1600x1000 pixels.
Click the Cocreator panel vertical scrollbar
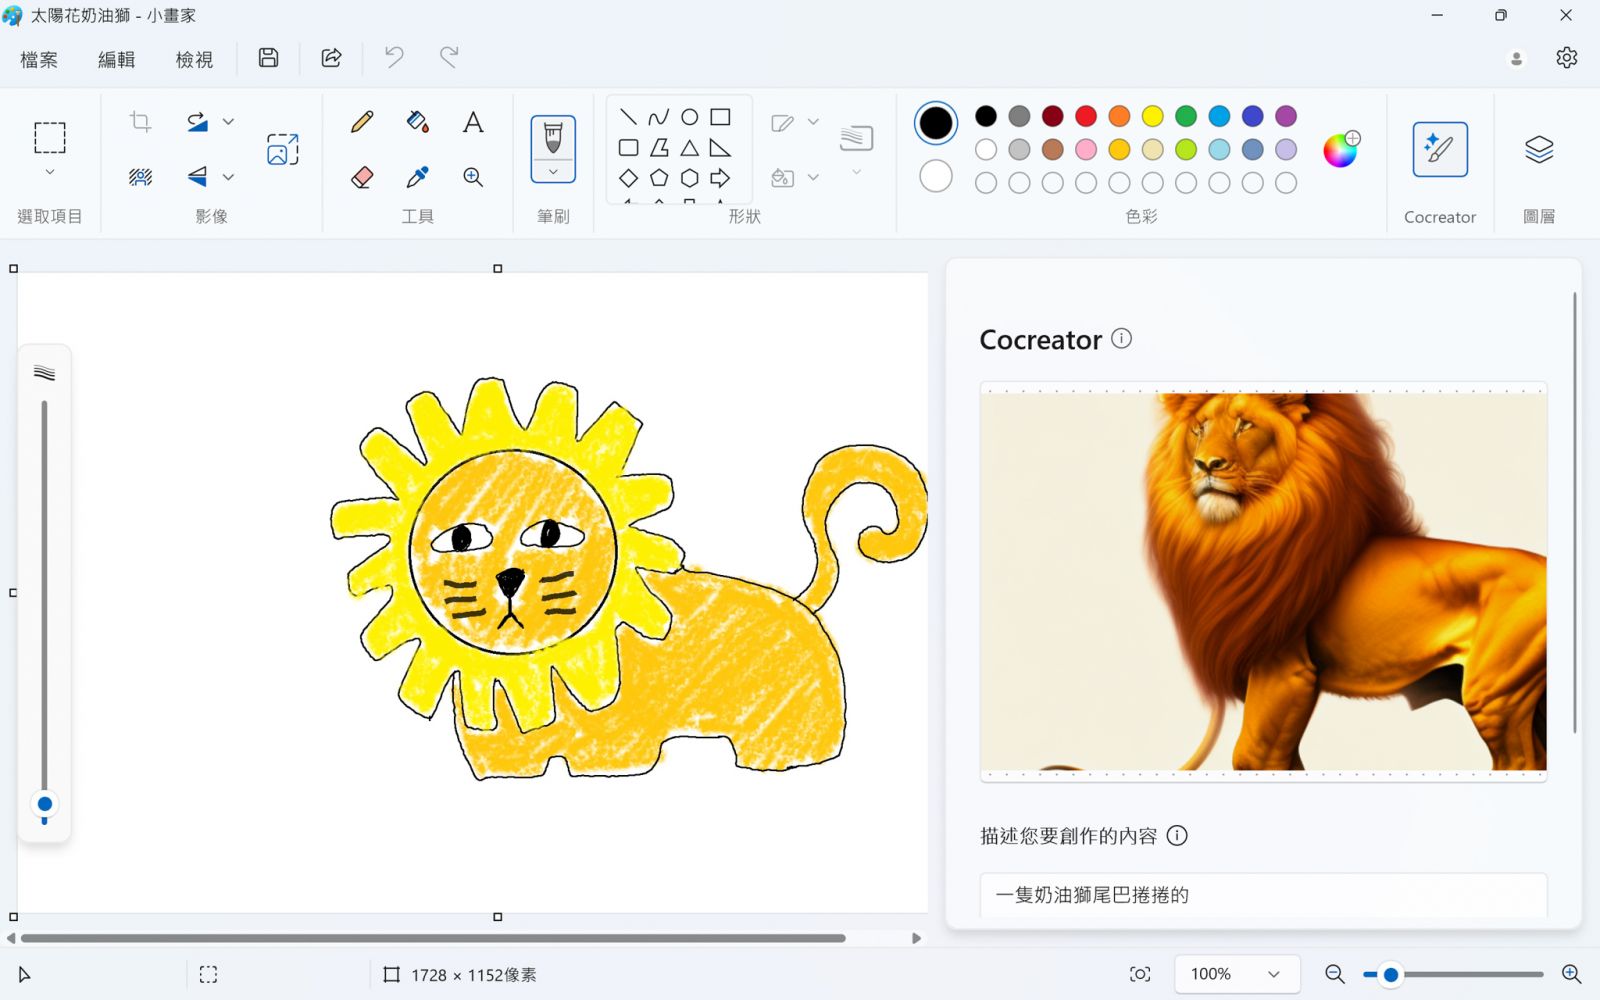point(1575,512)
